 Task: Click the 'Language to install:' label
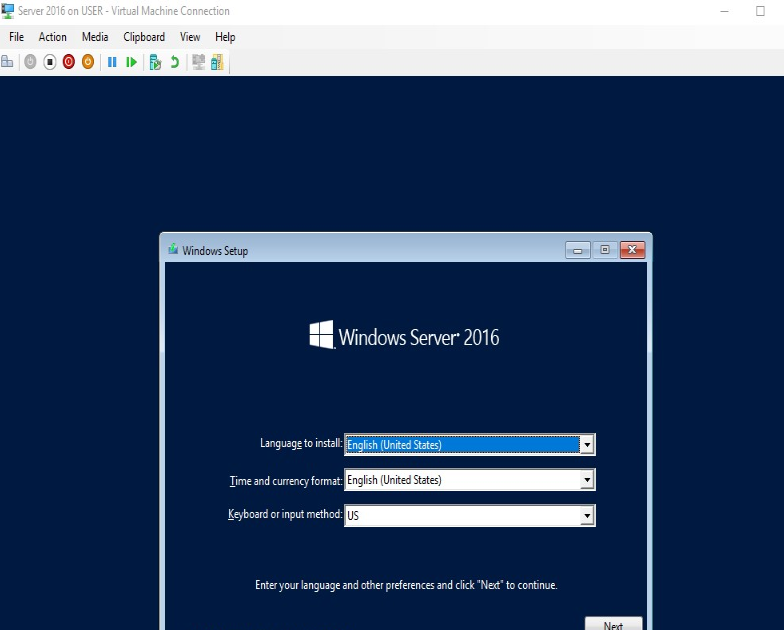tap(301, 444)
